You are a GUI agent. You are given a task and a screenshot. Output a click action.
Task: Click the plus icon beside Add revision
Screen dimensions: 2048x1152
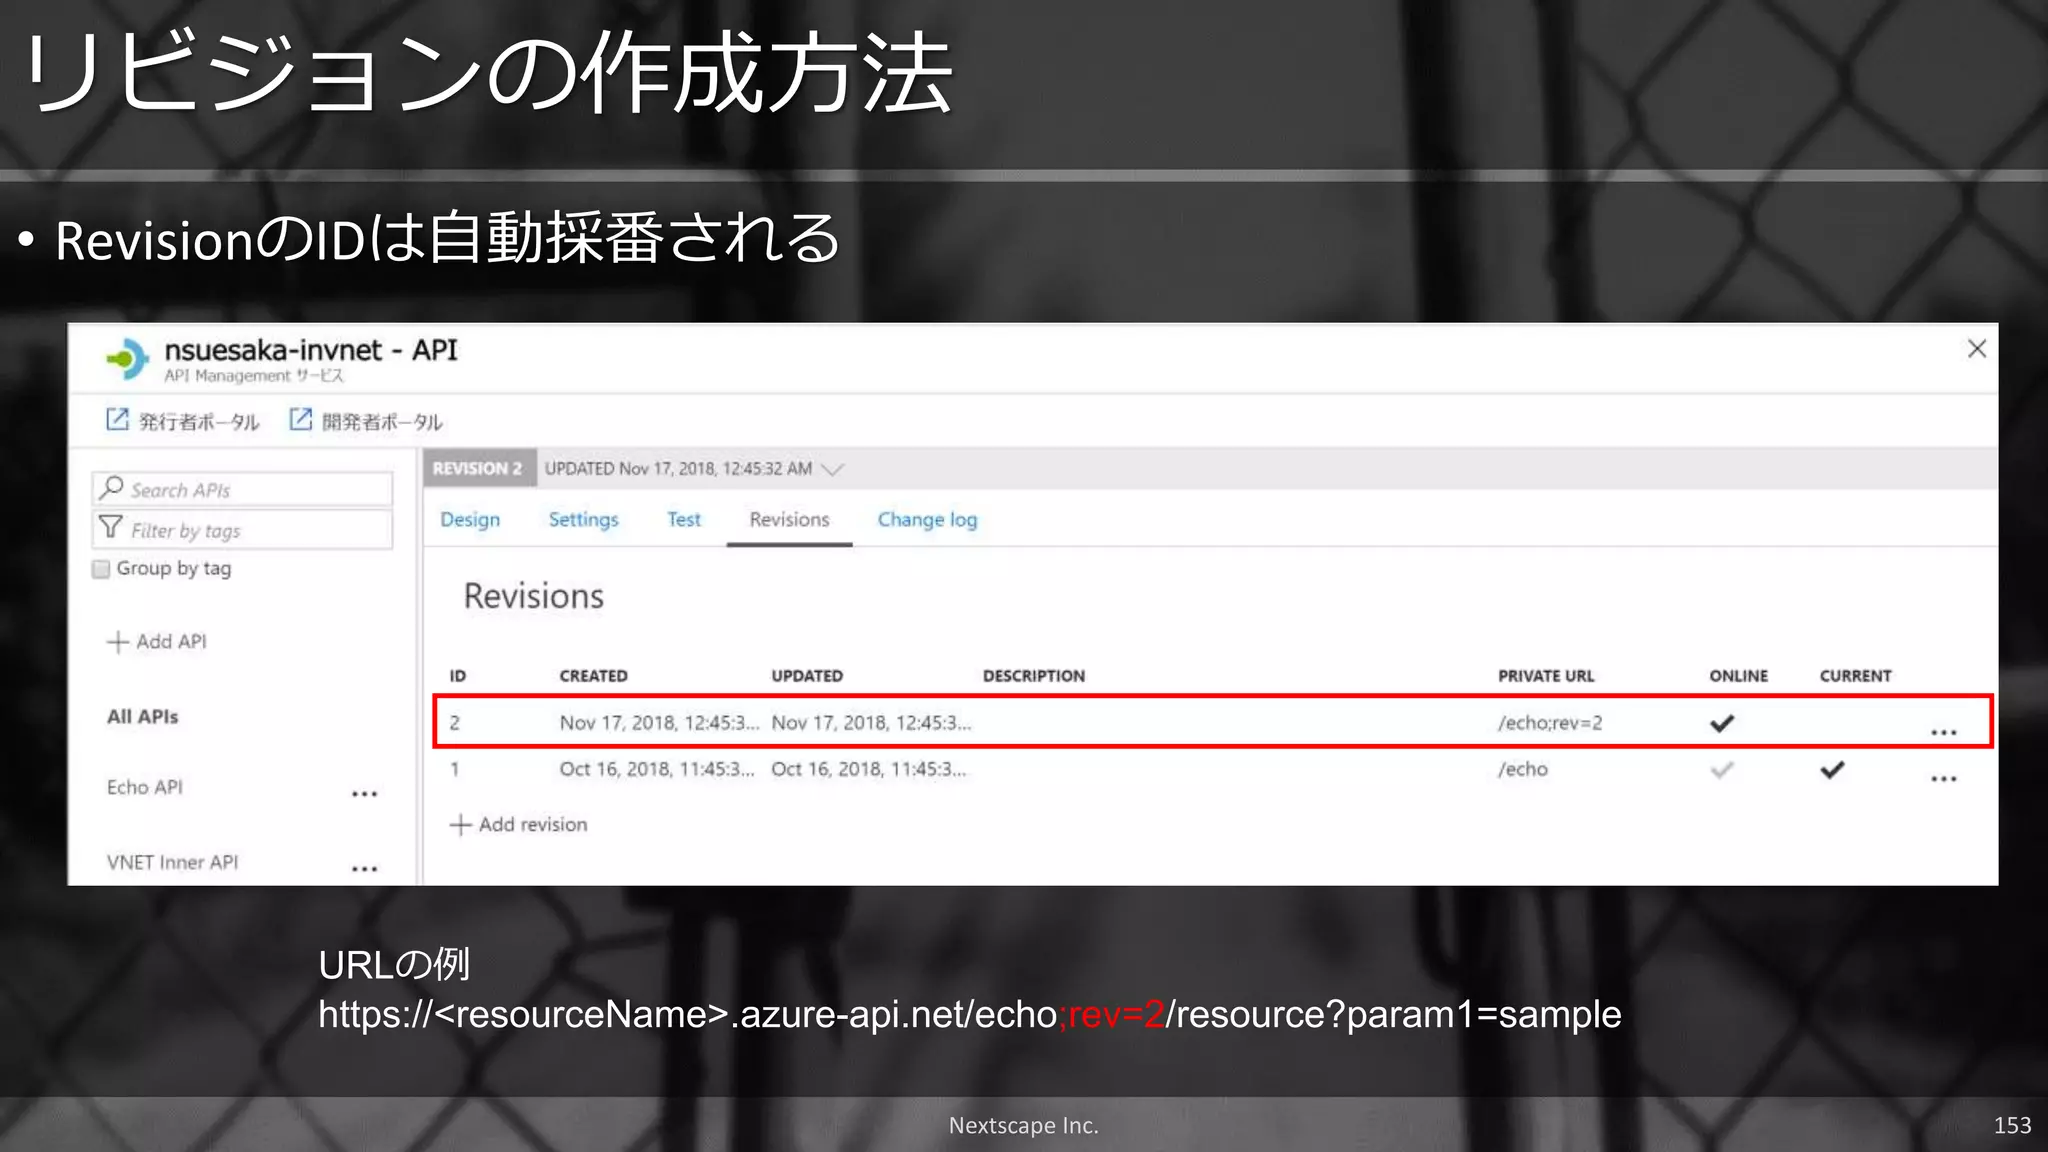coord(460,825)
